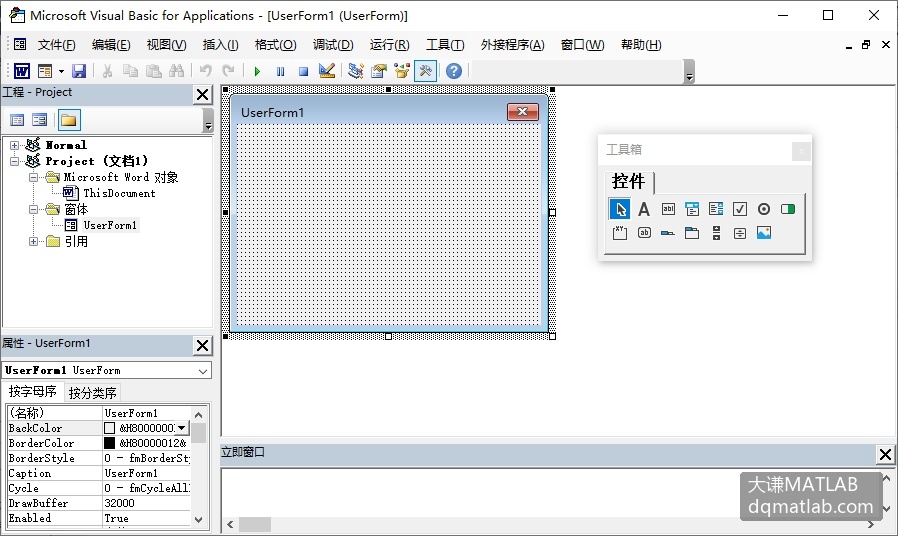Toggle Folders icon in Project panel

(69, 120)
